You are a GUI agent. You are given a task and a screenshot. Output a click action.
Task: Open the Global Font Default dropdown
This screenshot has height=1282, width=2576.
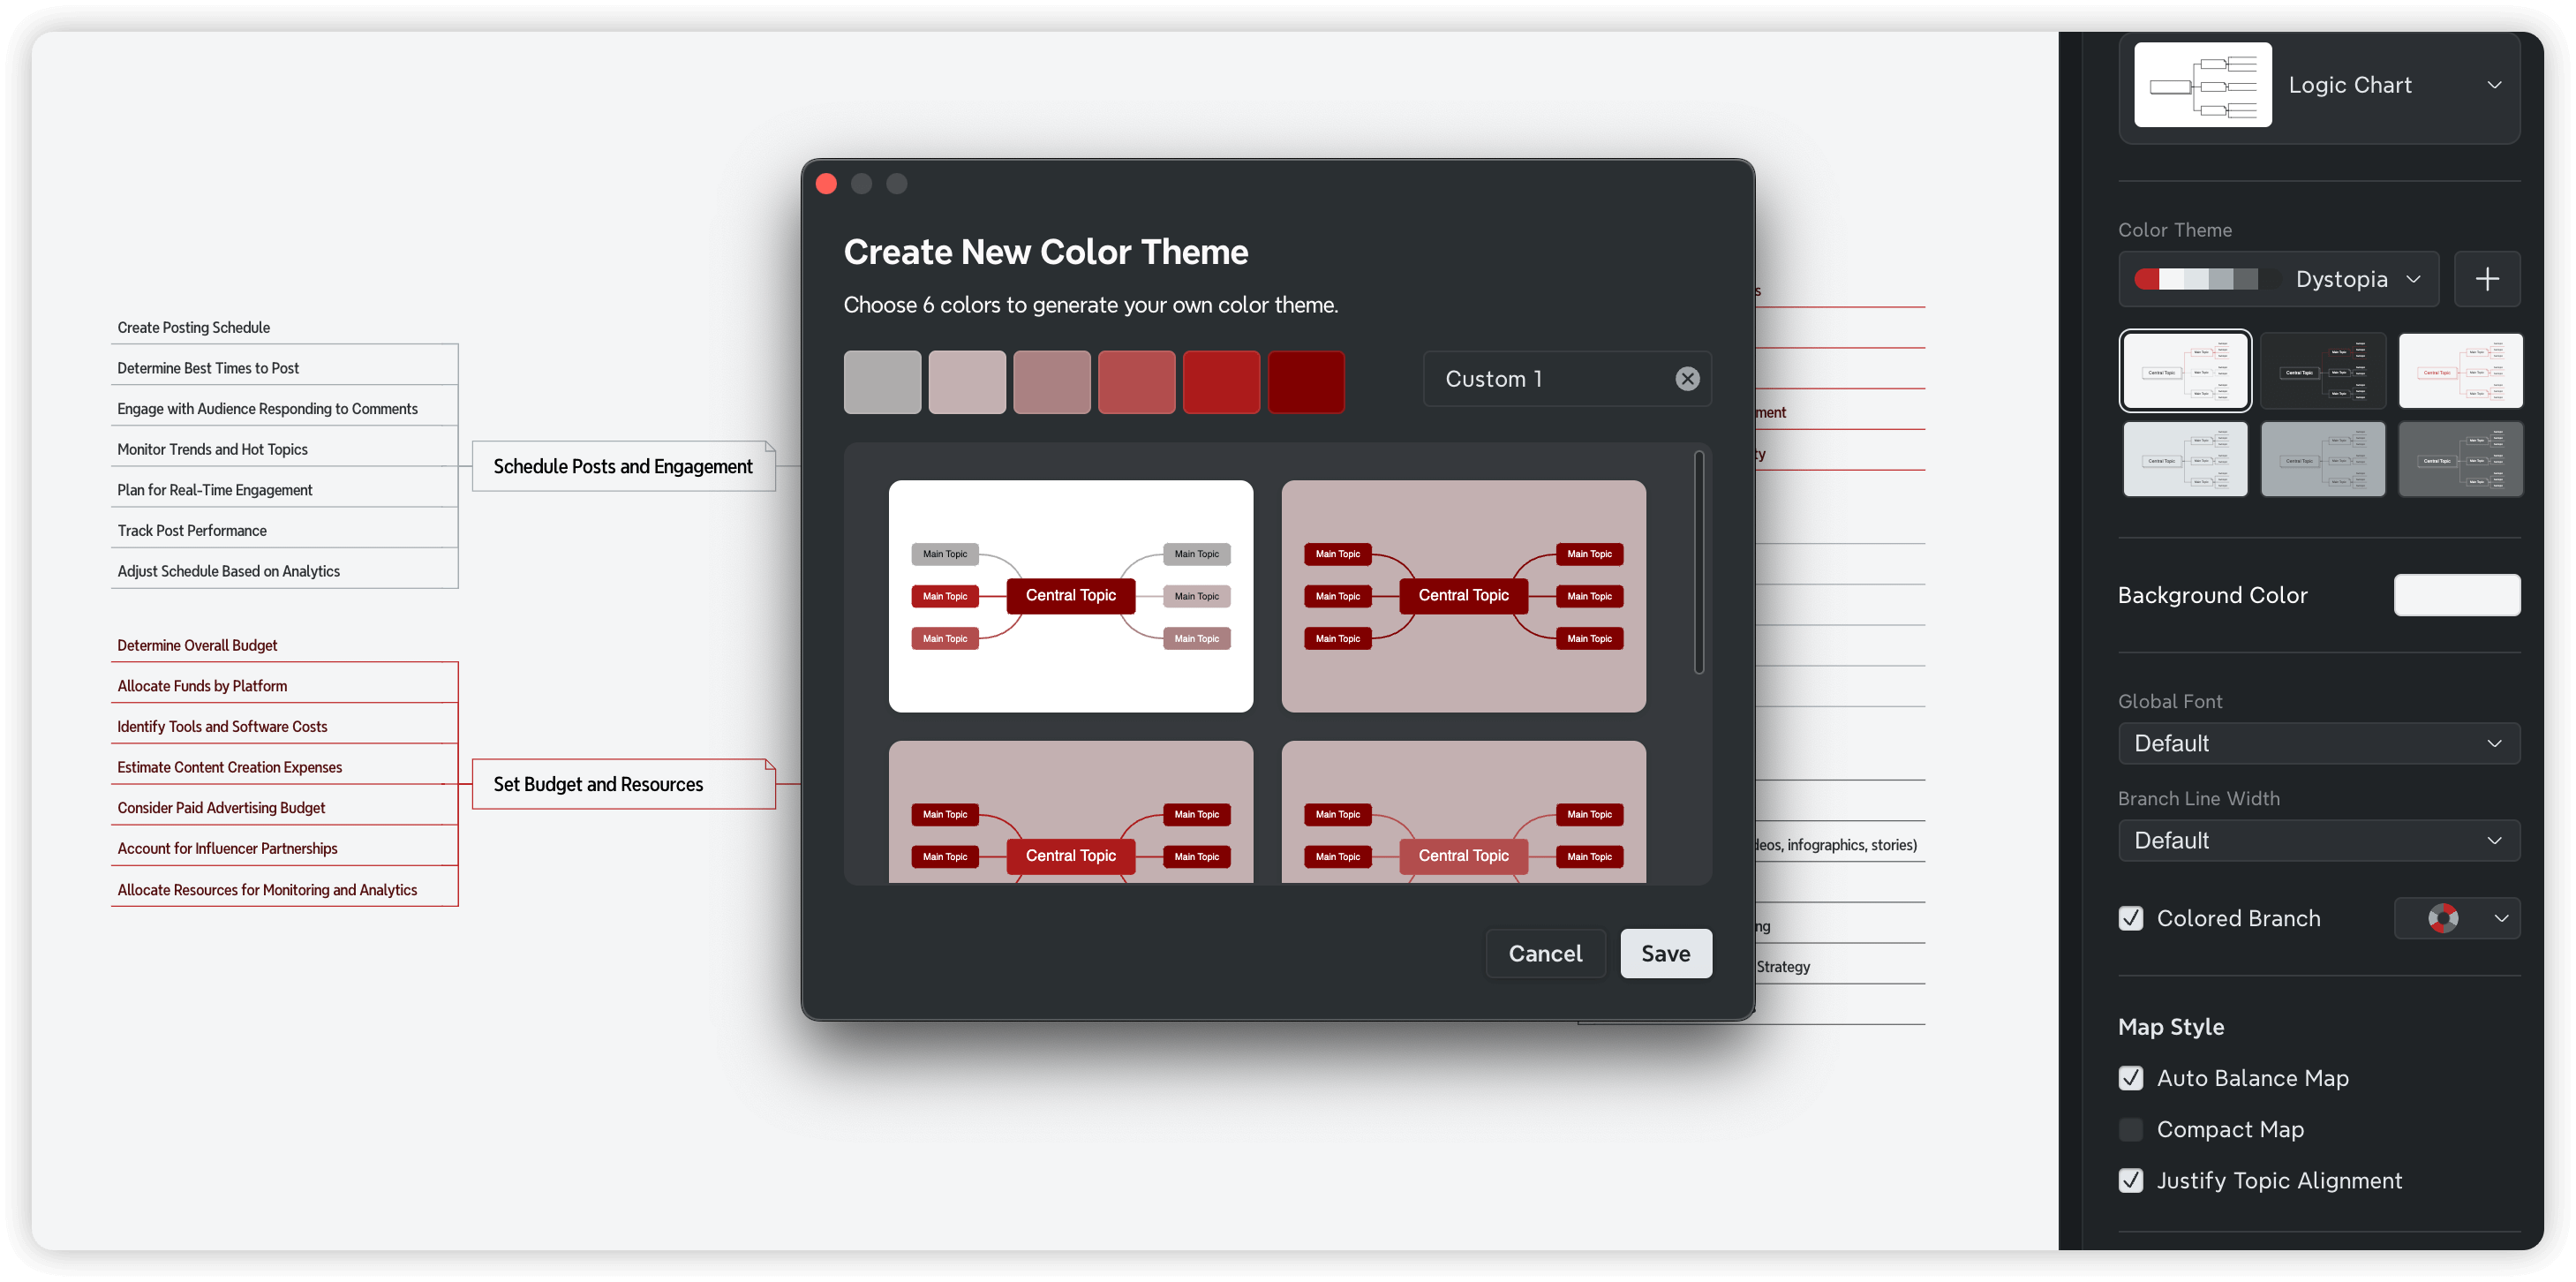coord(2318,743)
